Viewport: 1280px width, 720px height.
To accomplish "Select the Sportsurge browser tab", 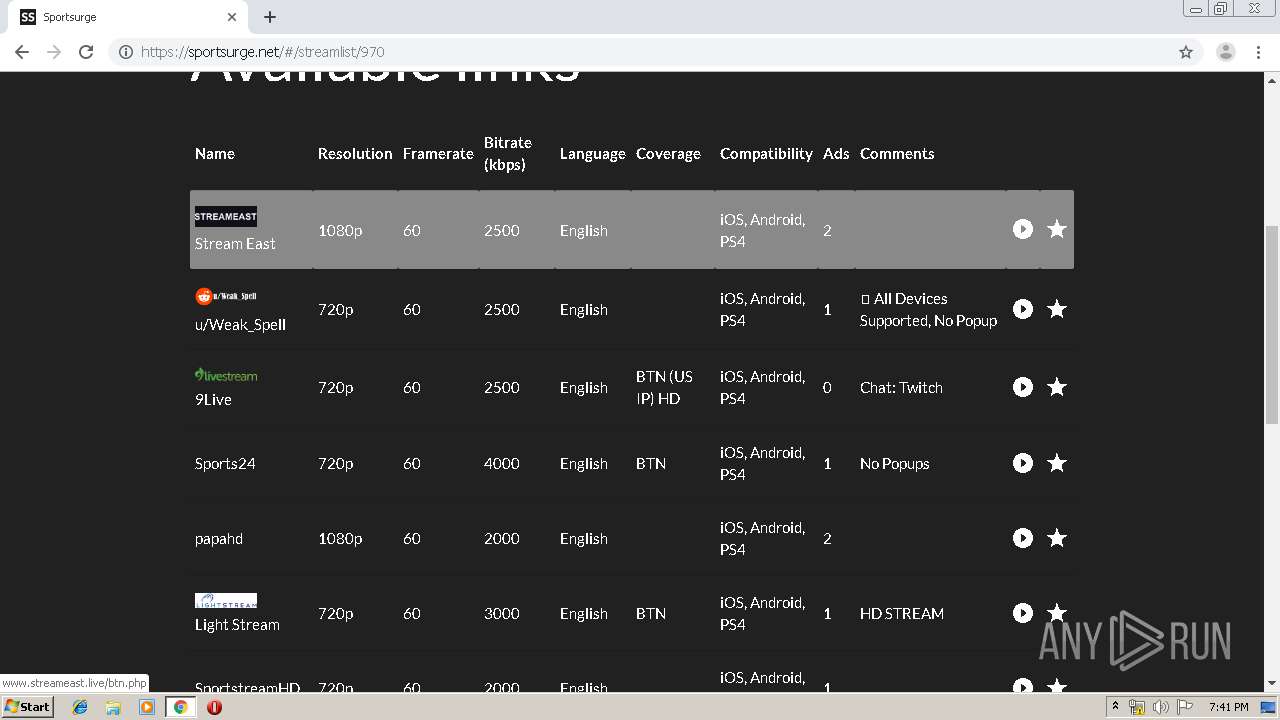I will point(130,17).
